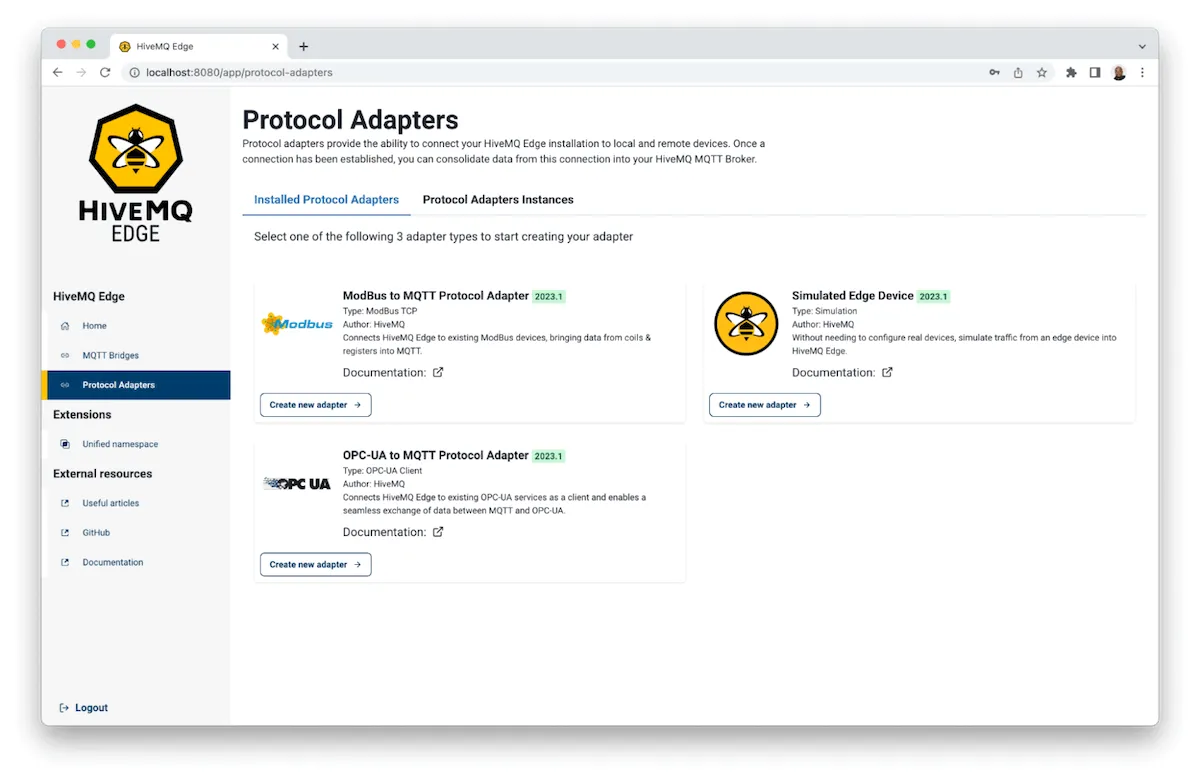Close the HiveMQ Edge browser tab
This screenshot has width=1200, height=781.
coord(276,46)
